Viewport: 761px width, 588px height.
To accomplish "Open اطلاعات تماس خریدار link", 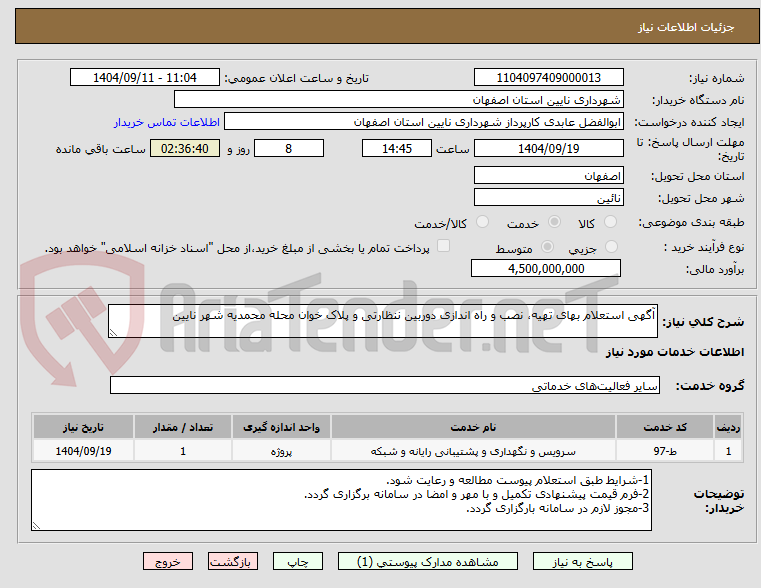I will 166,122.
